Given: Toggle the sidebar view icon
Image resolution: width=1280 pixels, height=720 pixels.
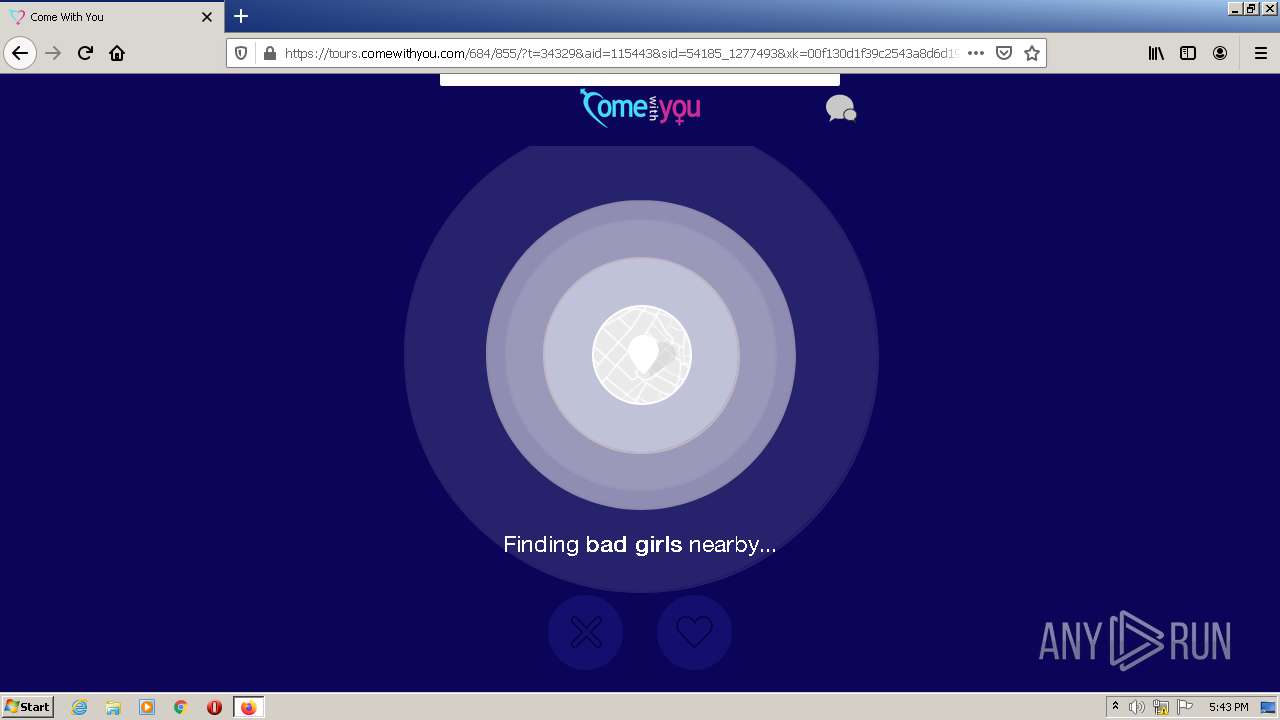Looking at the screenshot, I should click(x=1188, y=53).
